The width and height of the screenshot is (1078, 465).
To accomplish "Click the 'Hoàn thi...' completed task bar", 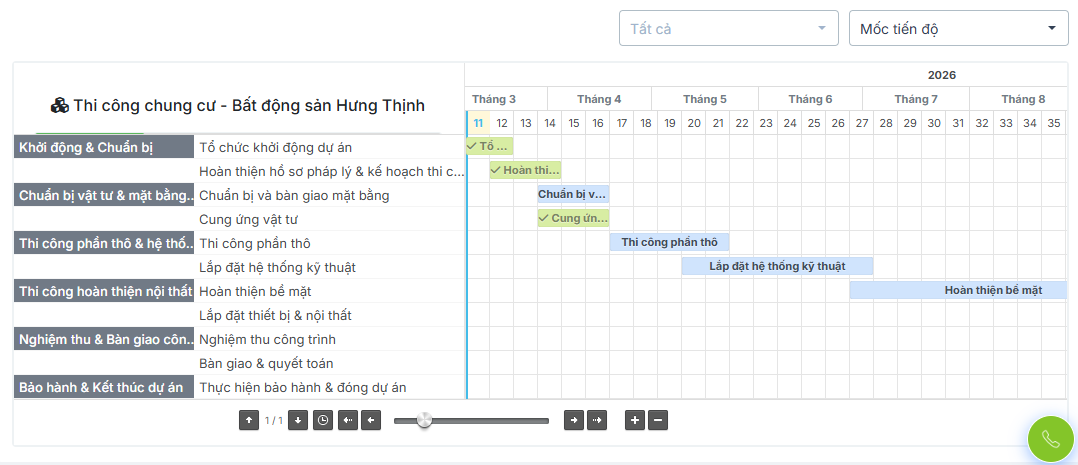I will pyautogui.click(x=525, y=170).
